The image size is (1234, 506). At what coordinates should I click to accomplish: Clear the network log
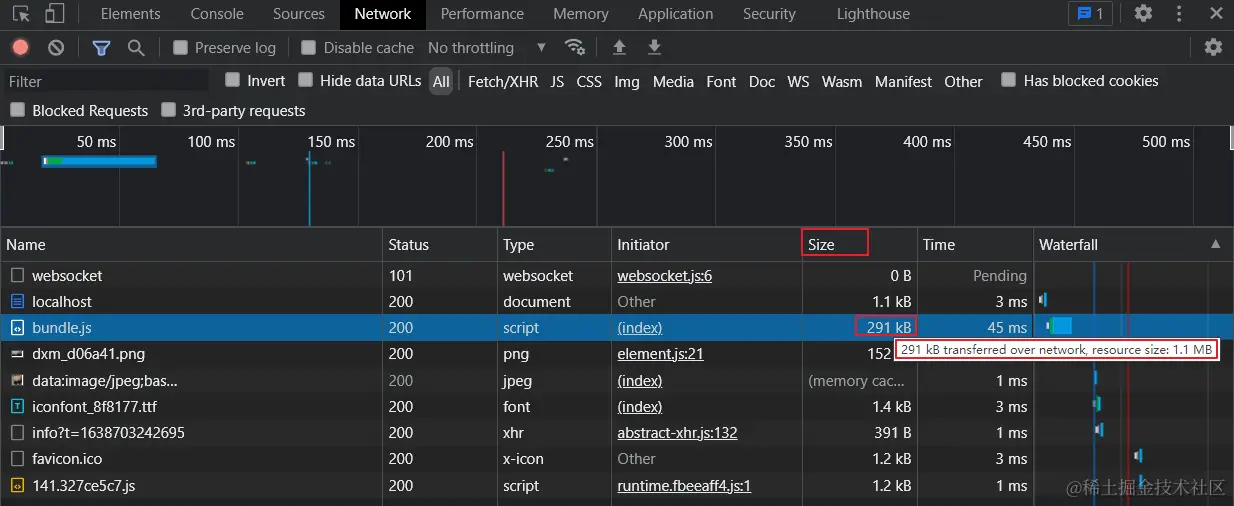tap(56, 48)
